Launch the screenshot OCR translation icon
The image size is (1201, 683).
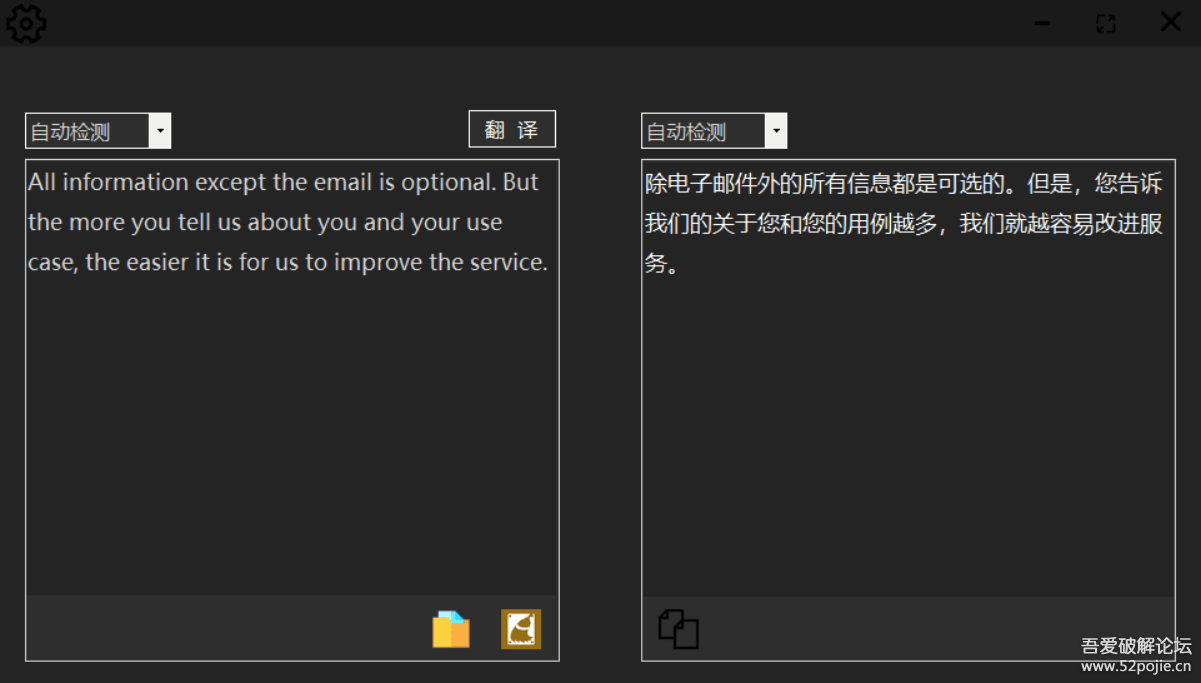521,629
